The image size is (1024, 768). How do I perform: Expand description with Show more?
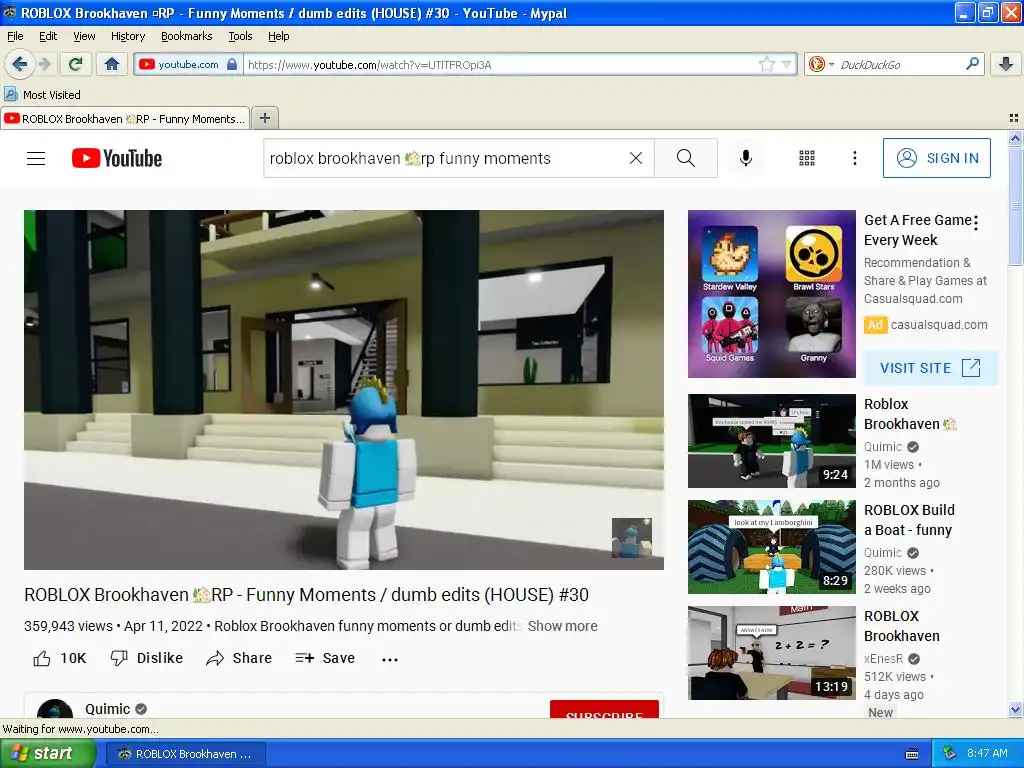coord(562,626)
